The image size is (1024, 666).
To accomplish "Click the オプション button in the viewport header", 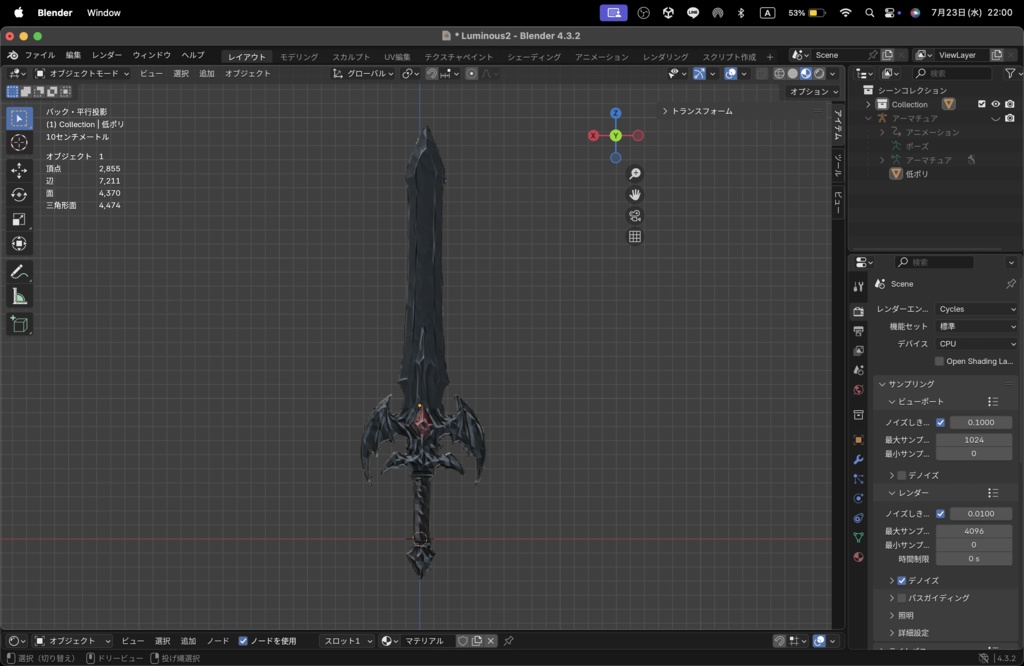I will click(x=810, y=91).
